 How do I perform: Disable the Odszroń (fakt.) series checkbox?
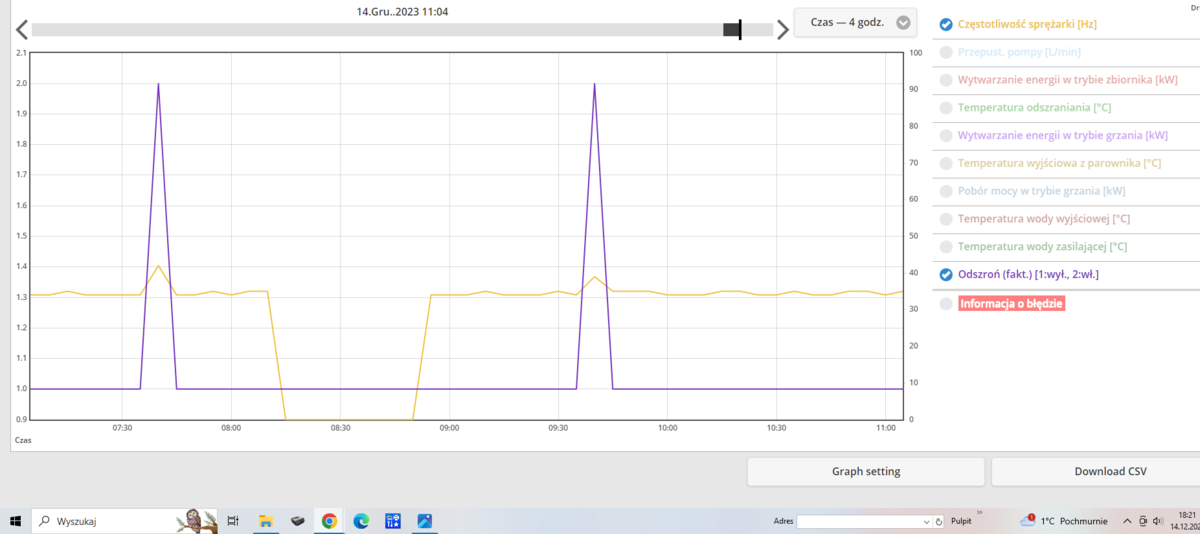pos(946,274)
